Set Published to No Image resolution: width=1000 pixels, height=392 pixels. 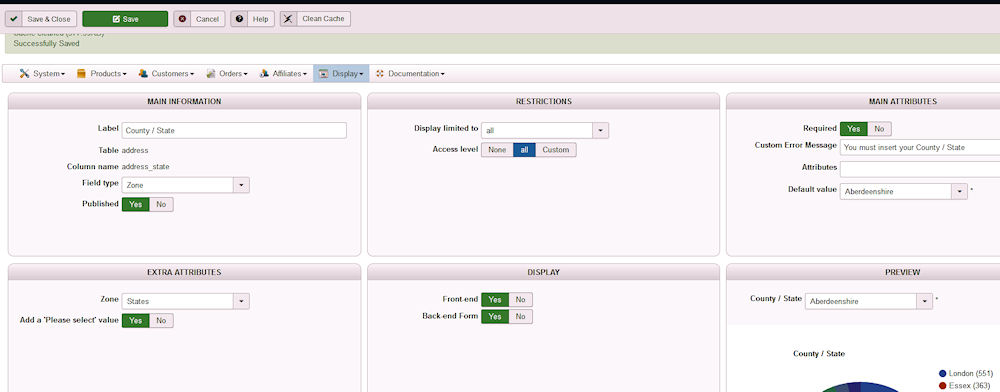(x=161, y=204)
